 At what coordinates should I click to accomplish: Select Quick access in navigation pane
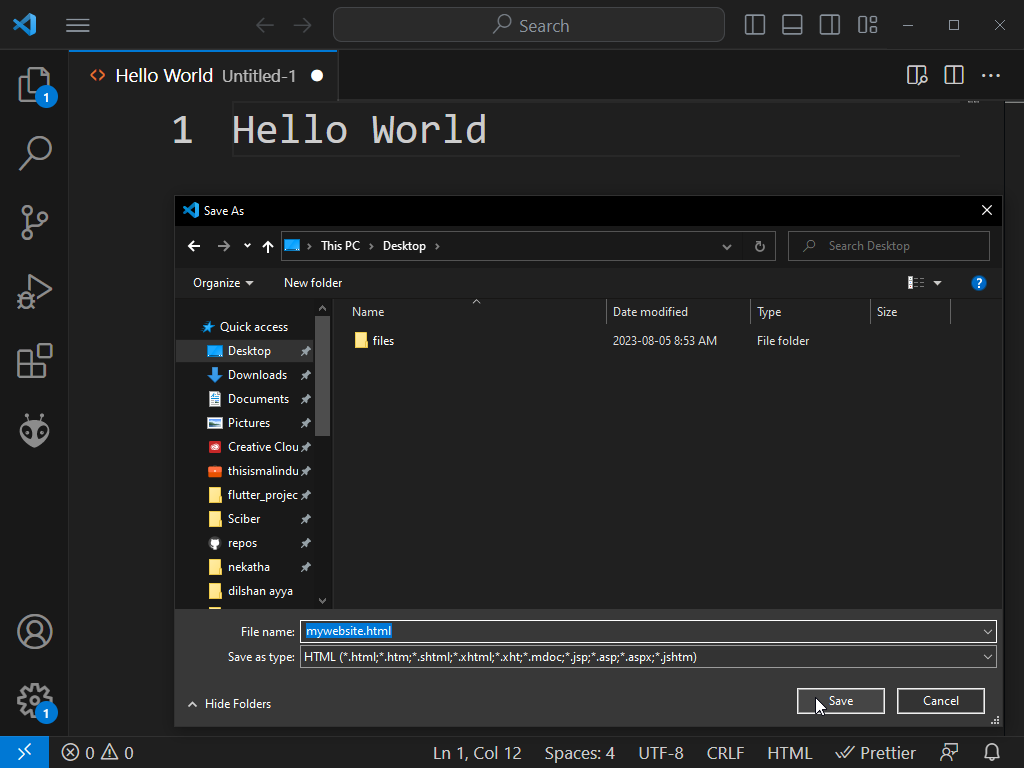pos(246,327)
